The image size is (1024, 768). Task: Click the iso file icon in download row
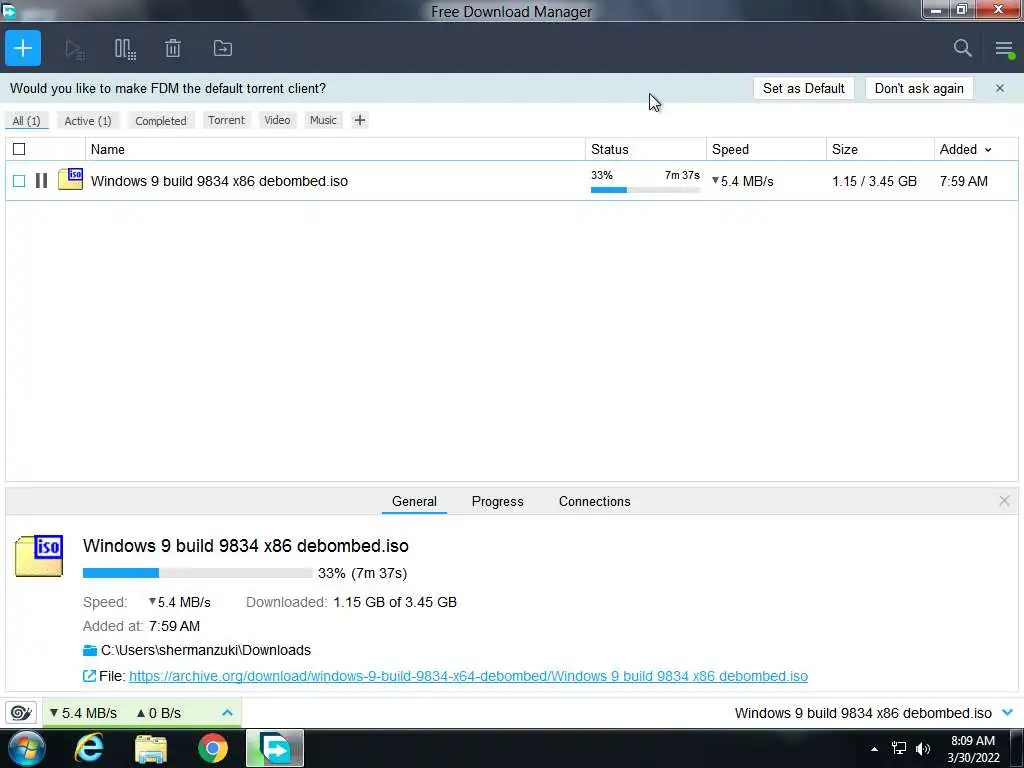[71, 180]
